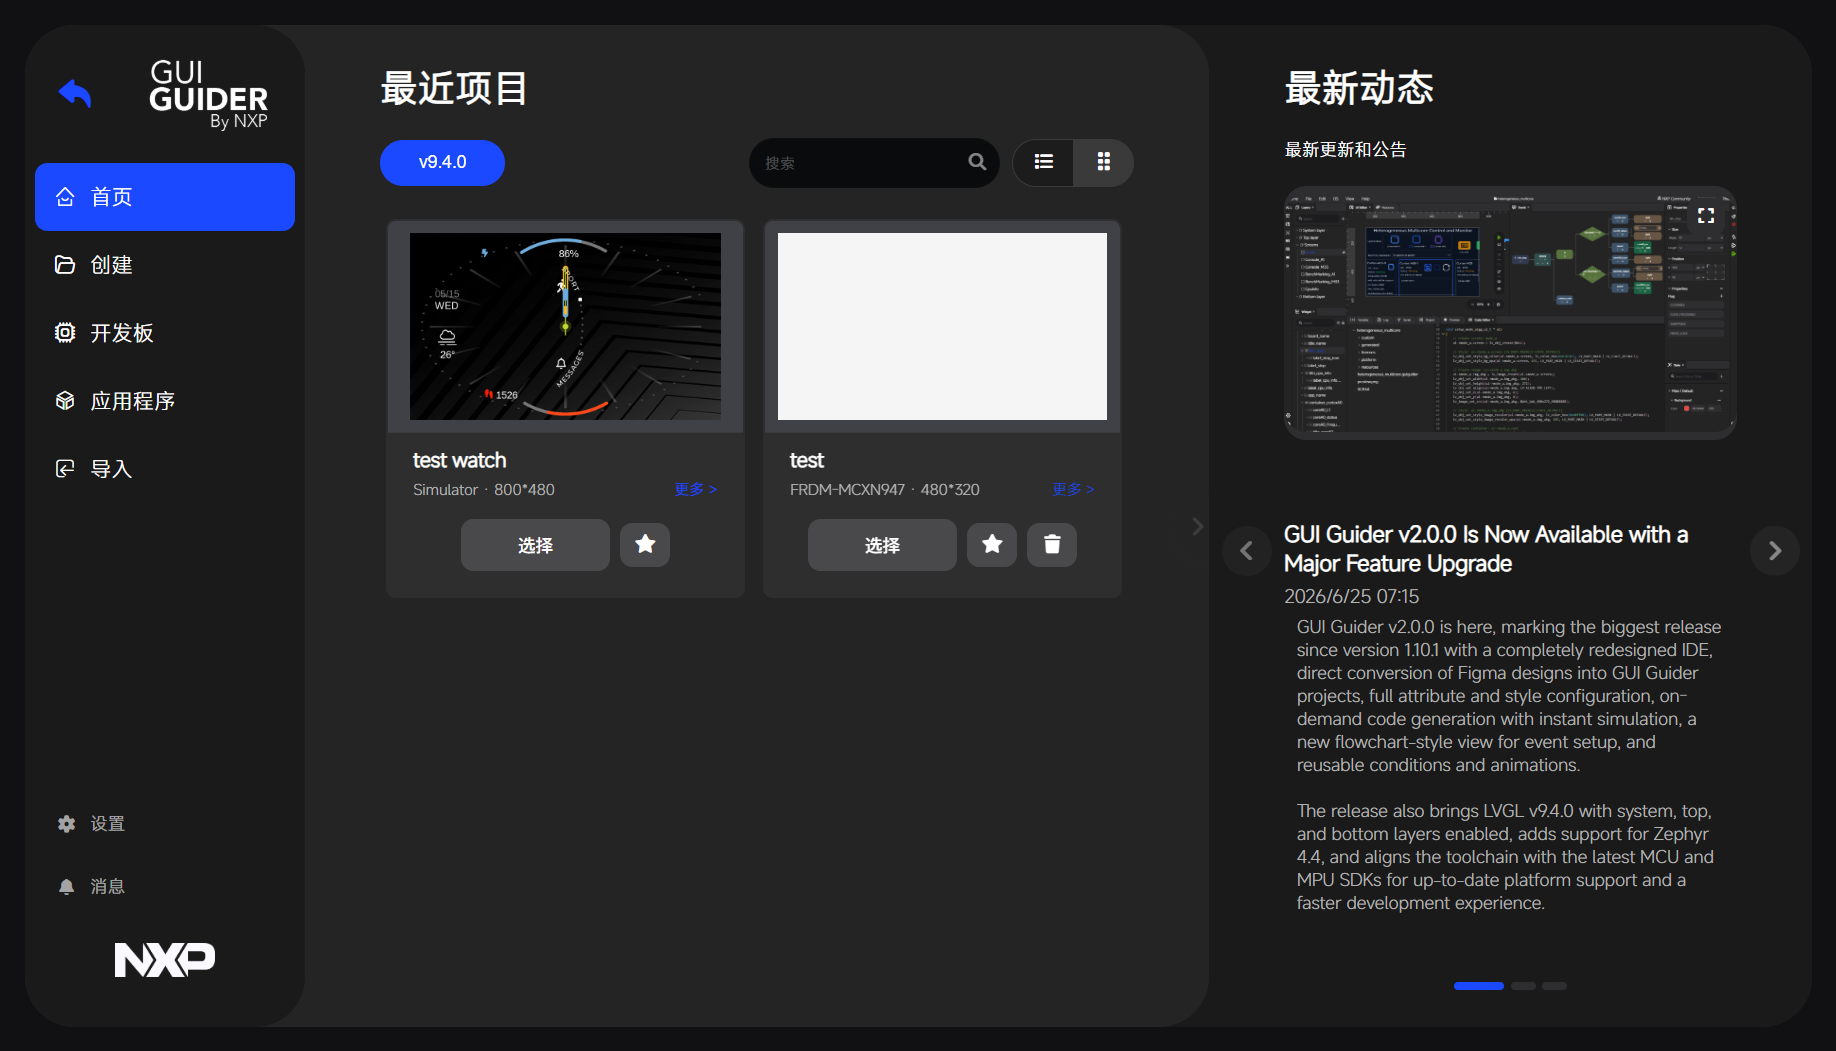The height and width of the screenshot is (1051, 1836).
Task: Click 选择 button for test watch
Action: [535, 545]
